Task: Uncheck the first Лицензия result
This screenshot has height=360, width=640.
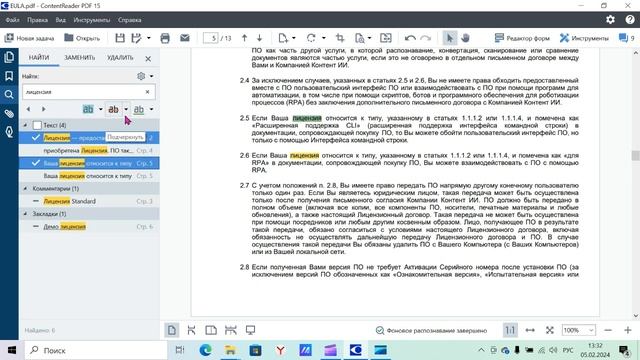Action: point(36,138)
